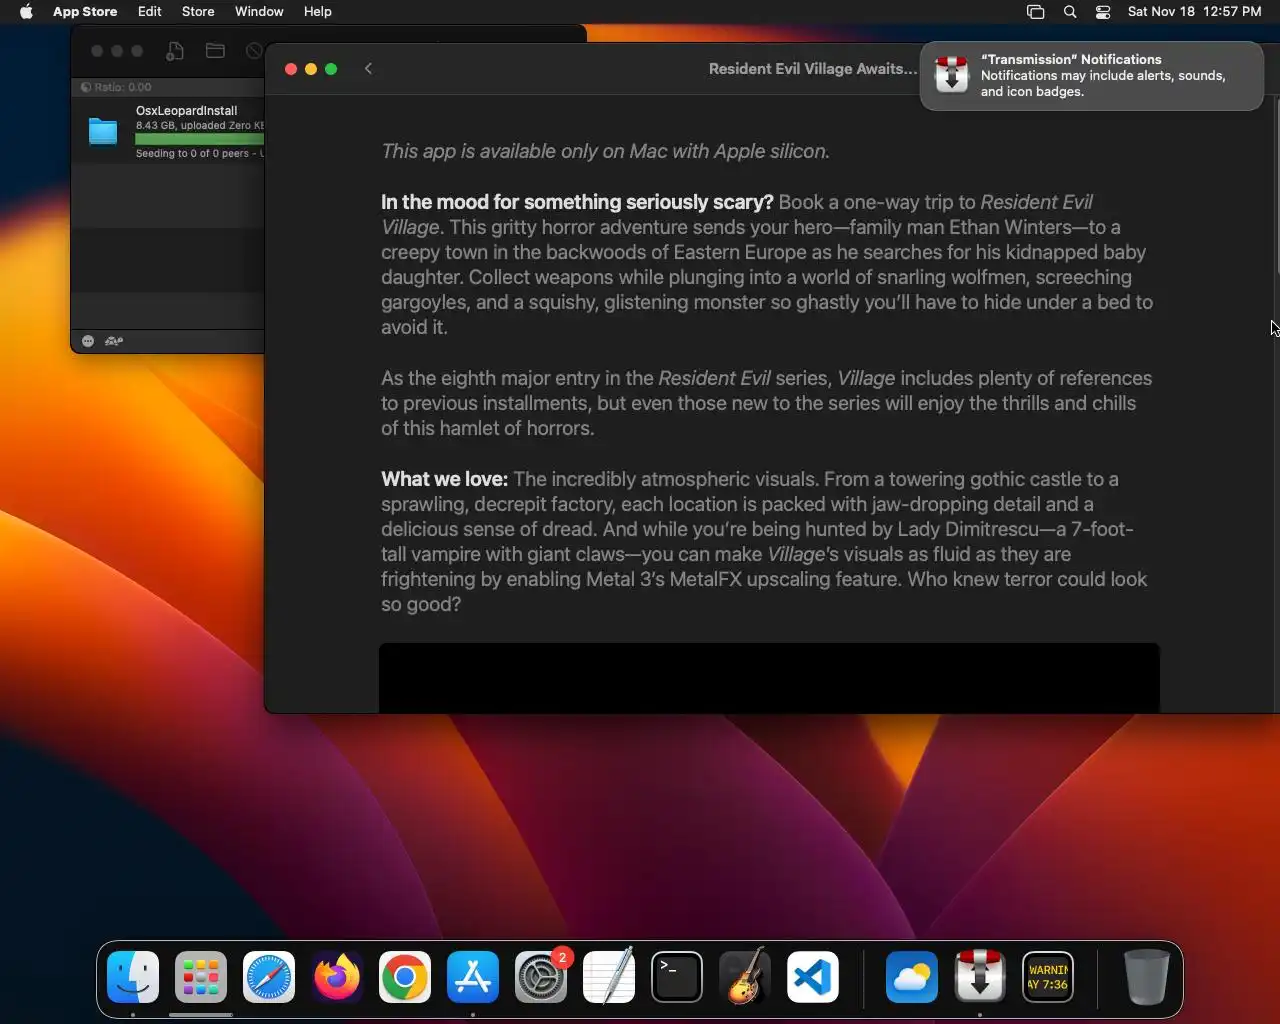Image resolution: width=1280 pixels, height=1024 pixels.
Task: Click Transmission icon in the notification
Action: 952,76
